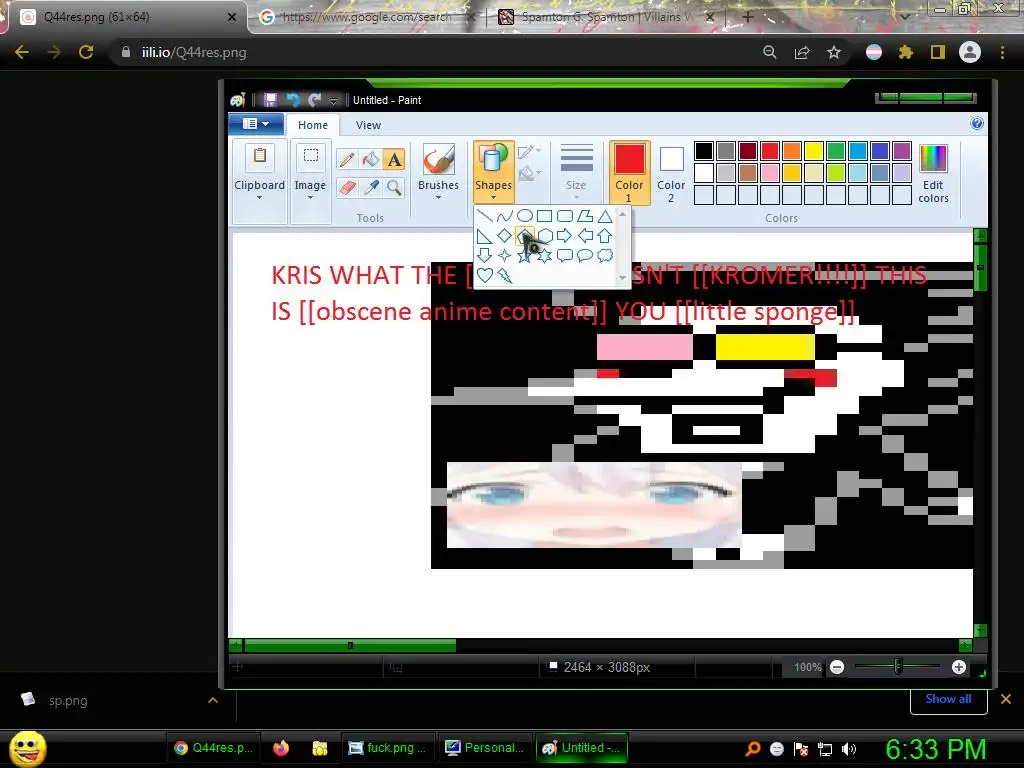1024x768 pixels.
Task: Select Color 2 background button
Action: tap(671, 172)
